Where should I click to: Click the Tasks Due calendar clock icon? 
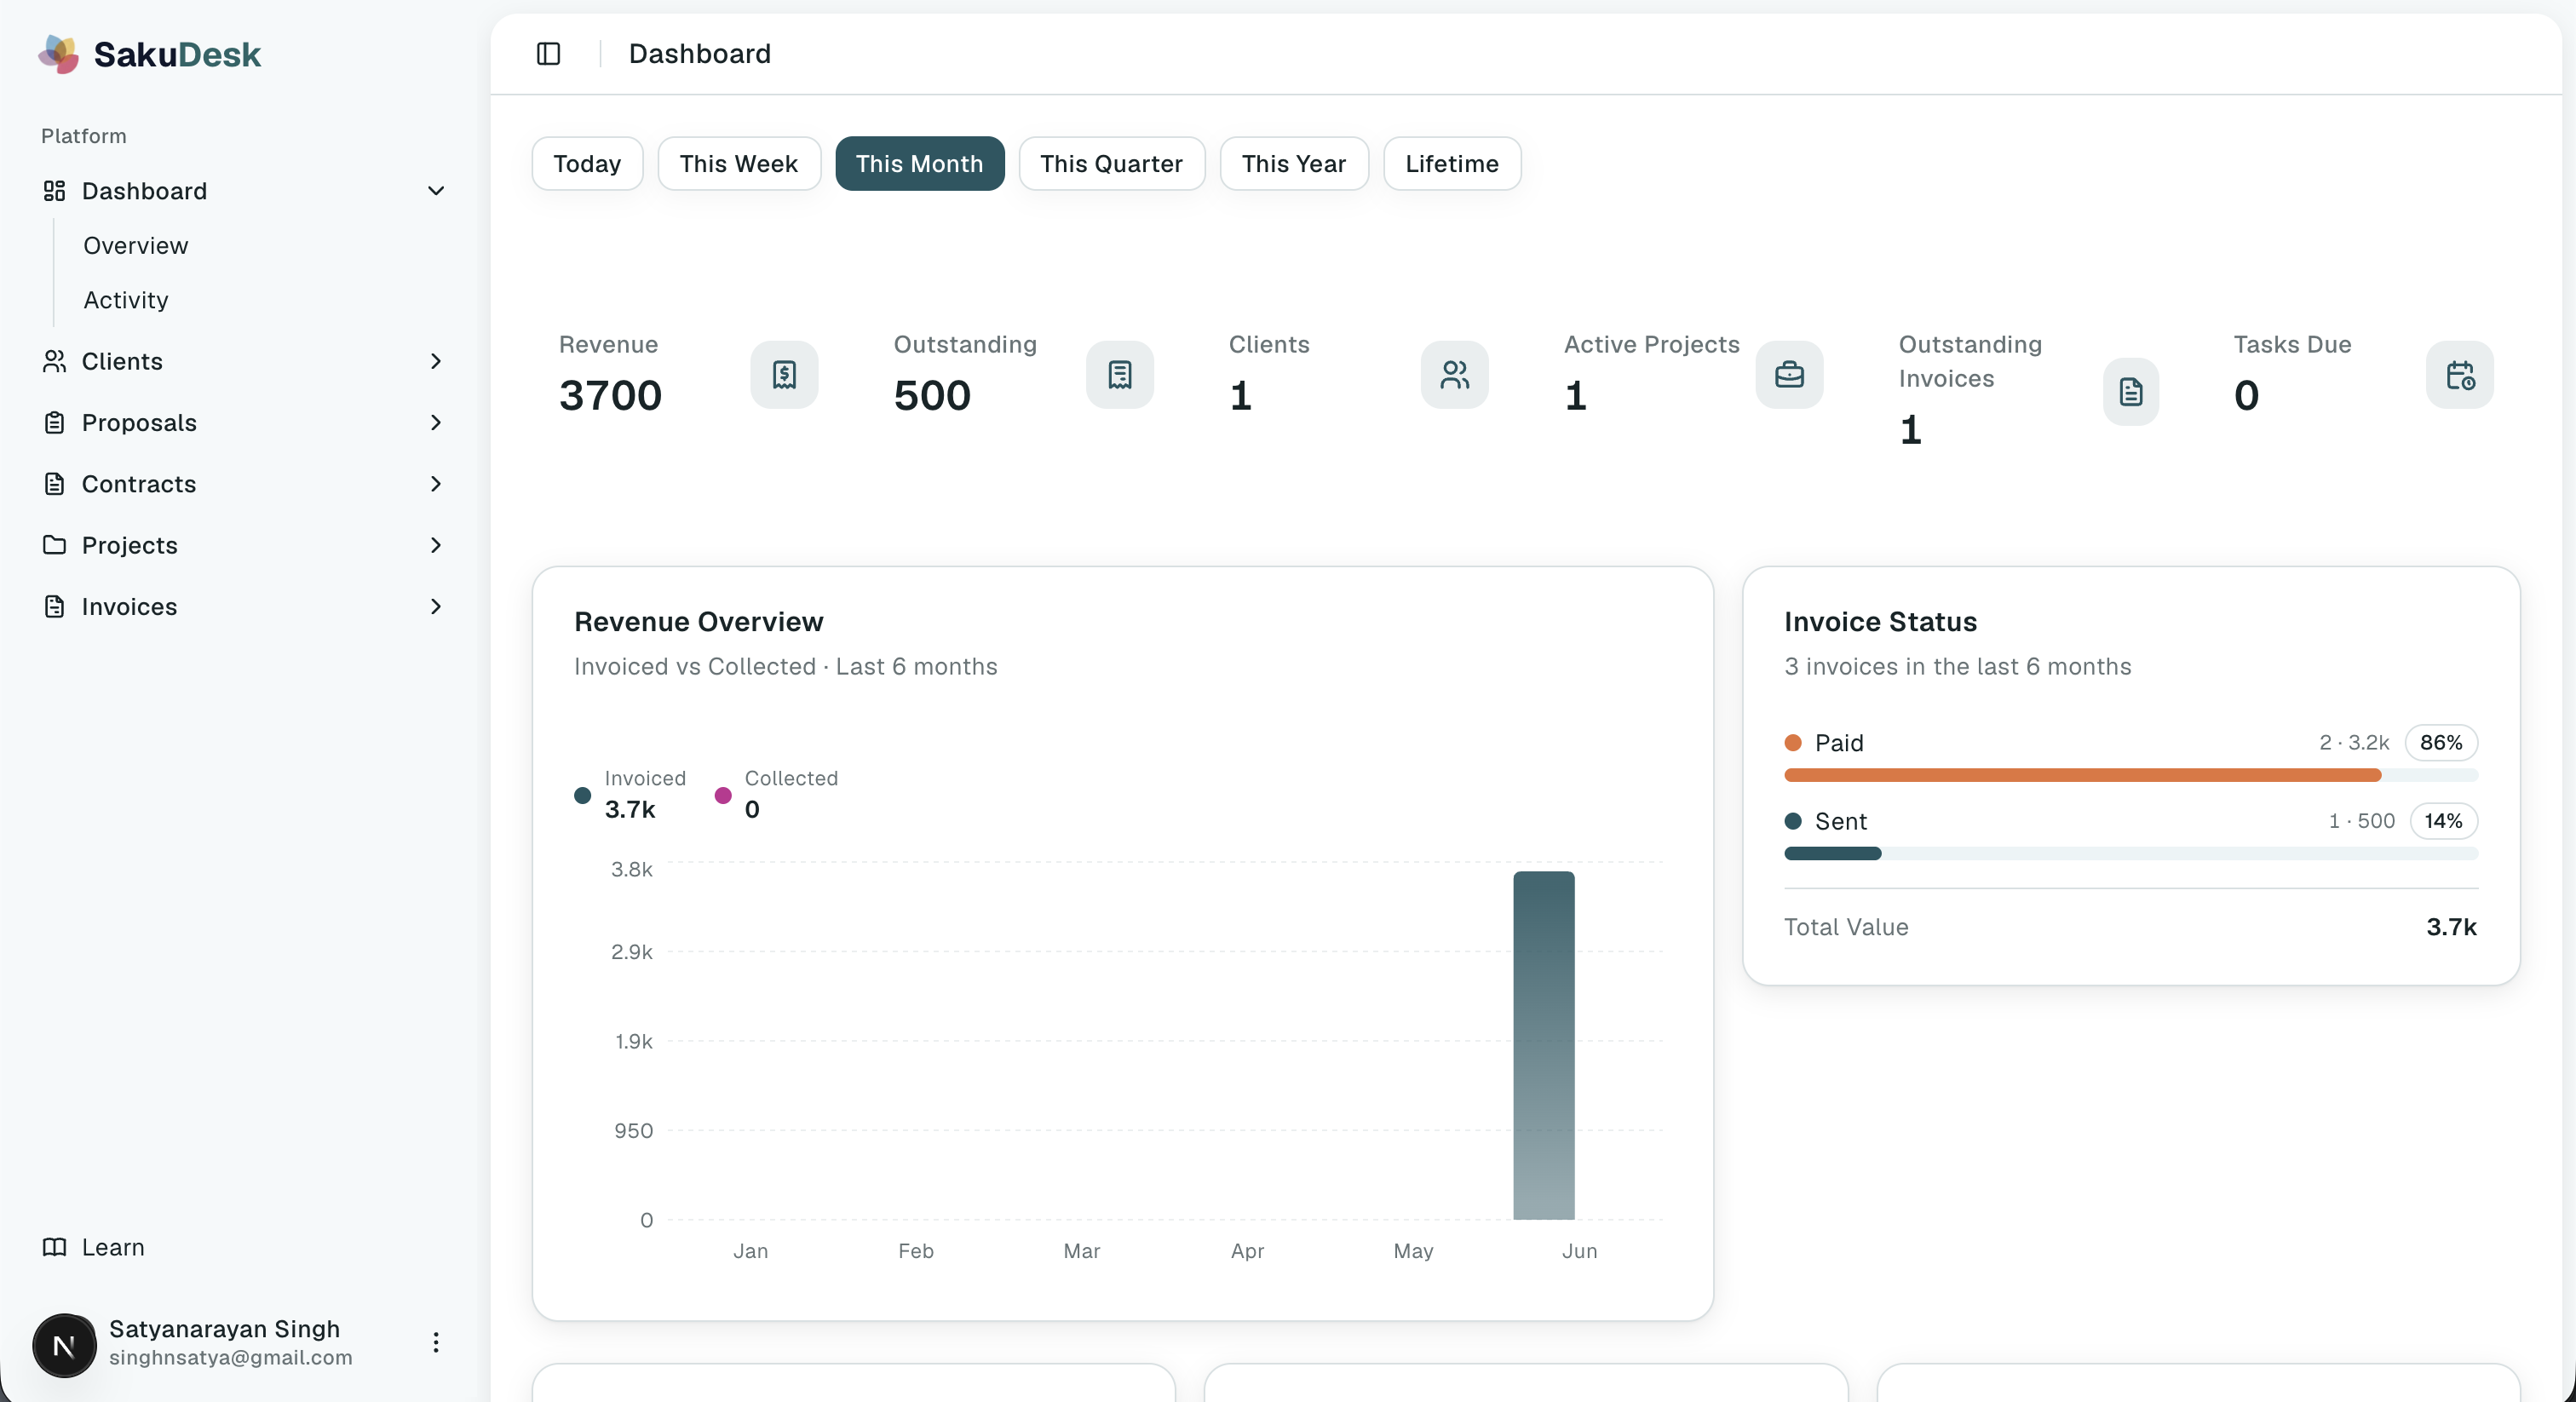(x=2460, y=375)
